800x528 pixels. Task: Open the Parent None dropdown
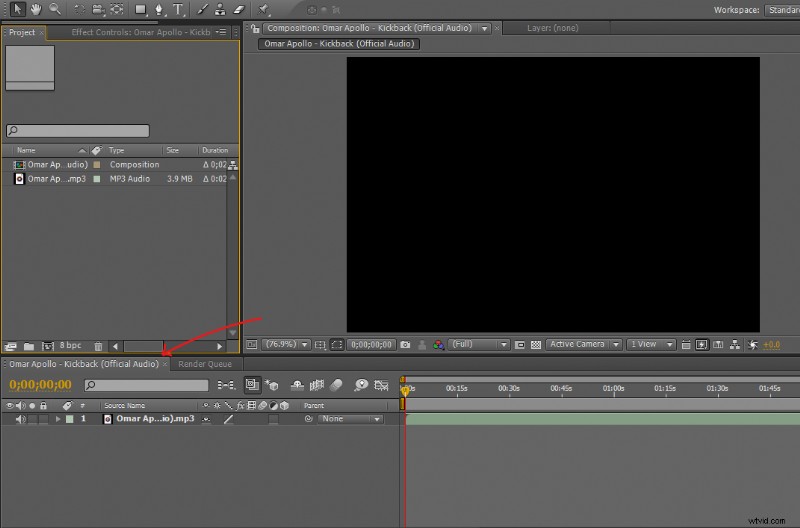(x=350, y=419)
